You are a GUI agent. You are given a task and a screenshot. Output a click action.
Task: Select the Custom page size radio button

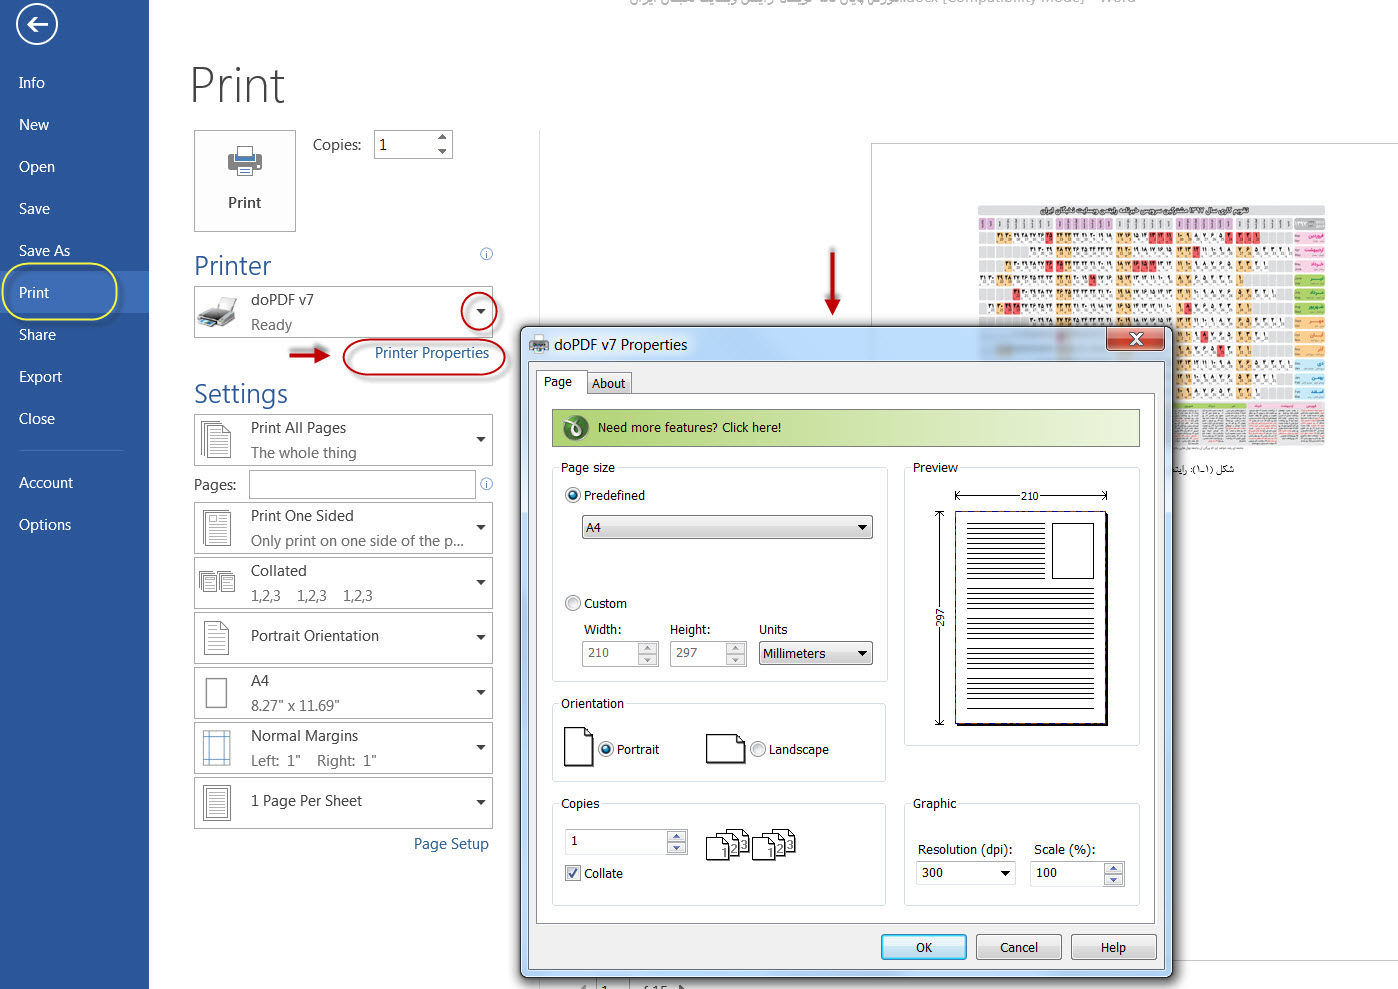pos(573,603)
